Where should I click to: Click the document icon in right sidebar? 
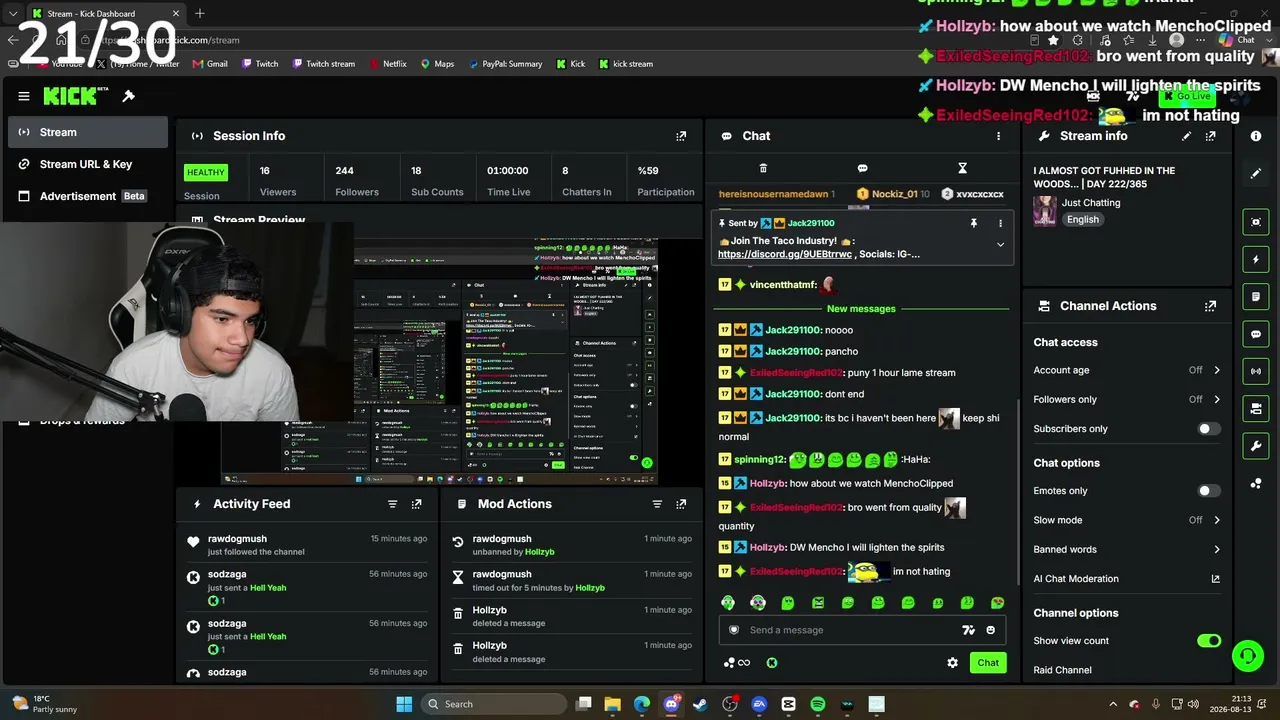click(1256, 297)
